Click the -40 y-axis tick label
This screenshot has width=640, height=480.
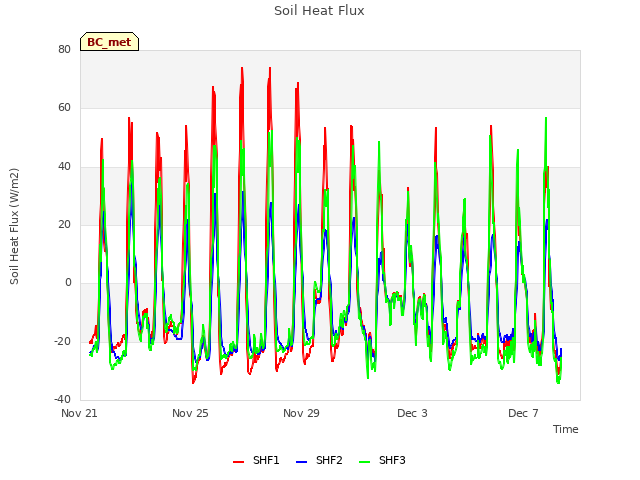63,400
